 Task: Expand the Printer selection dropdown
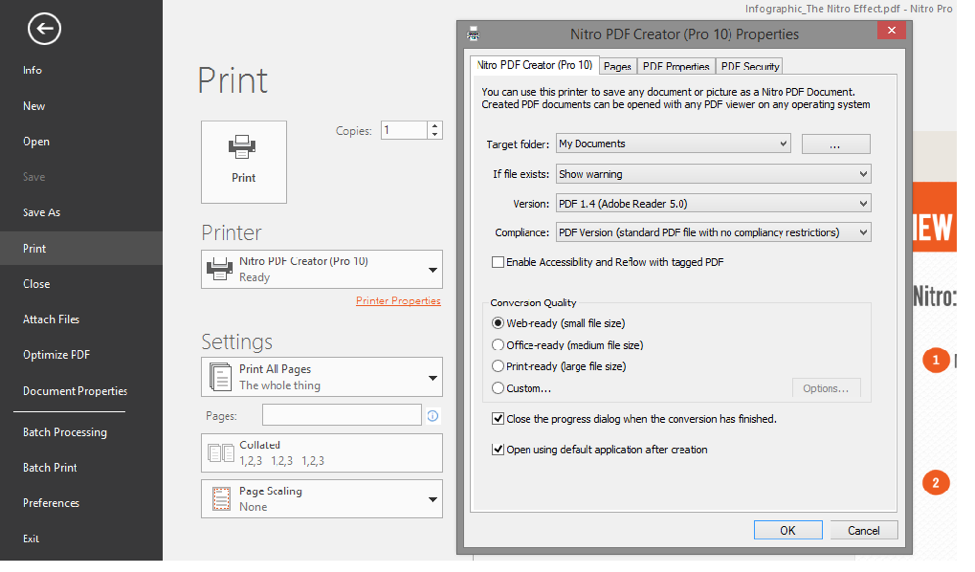(433, 270)
